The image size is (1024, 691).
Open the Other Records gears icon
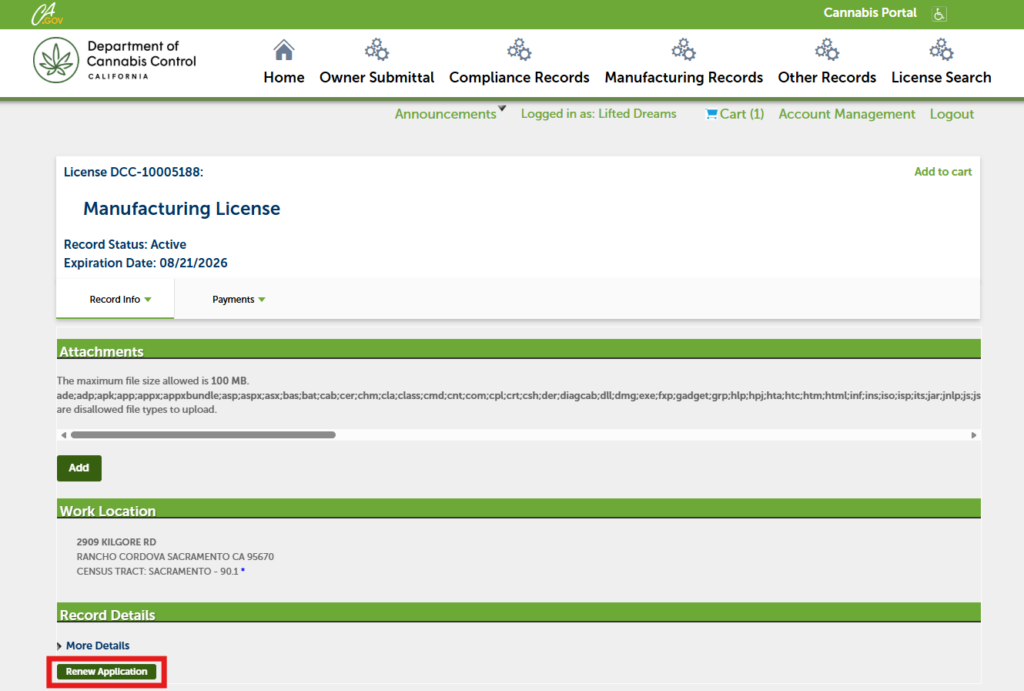(x=827, y=50)
